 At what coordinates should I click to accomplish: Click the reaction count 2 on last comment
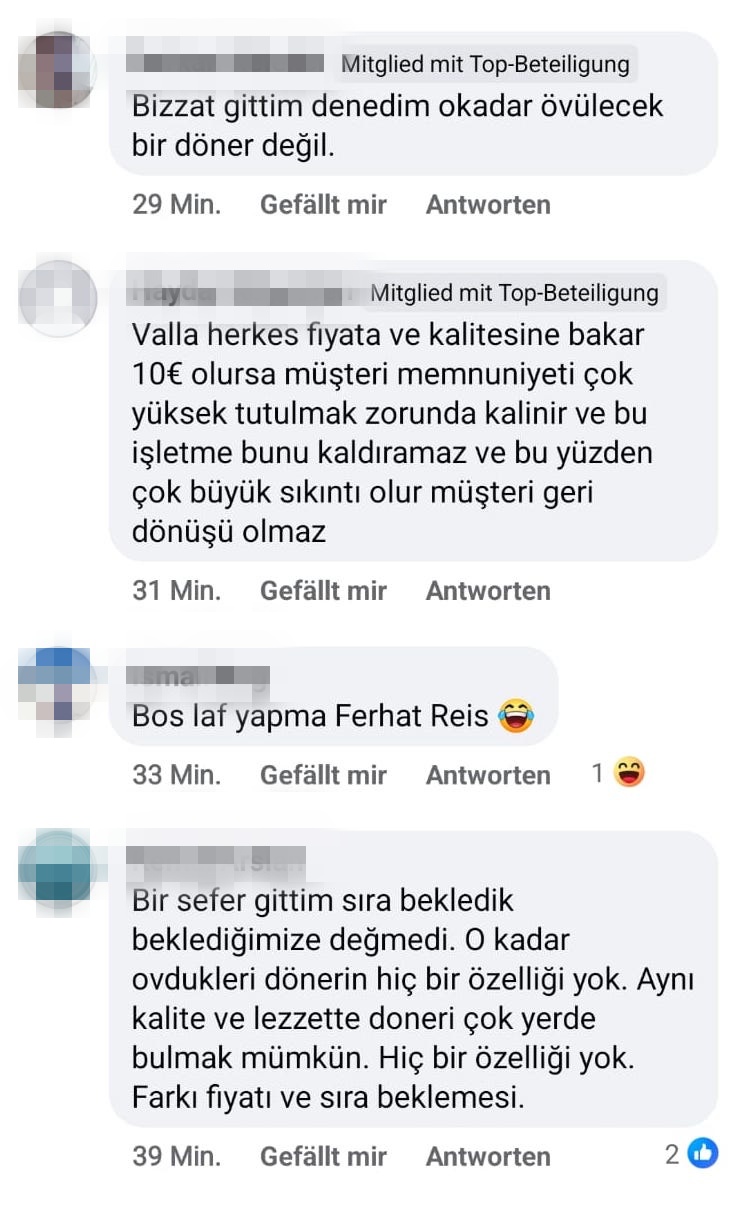pos(672,1155)
